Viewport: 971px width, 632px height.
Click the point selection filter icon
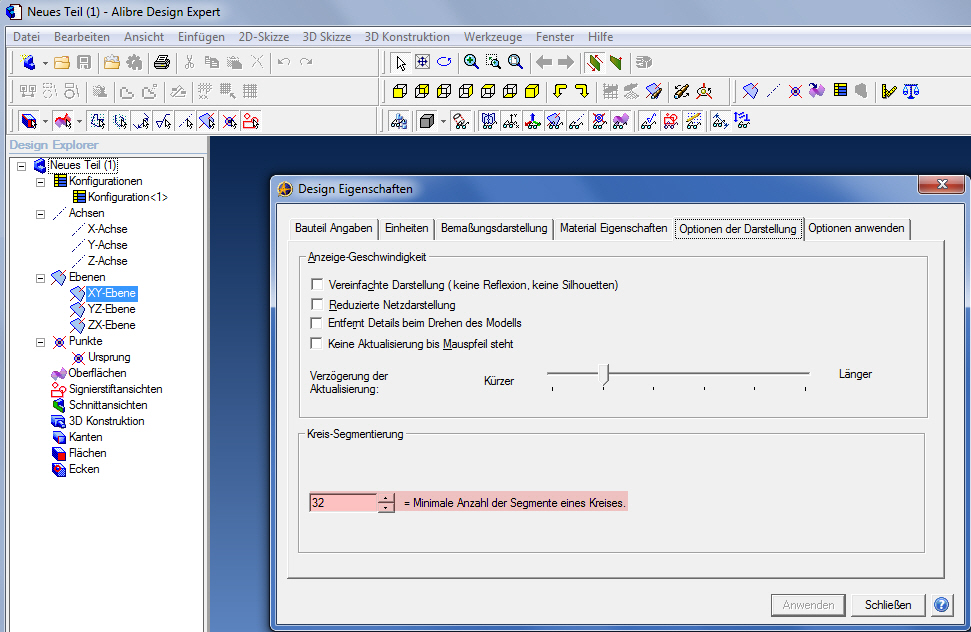pos(229,121)
